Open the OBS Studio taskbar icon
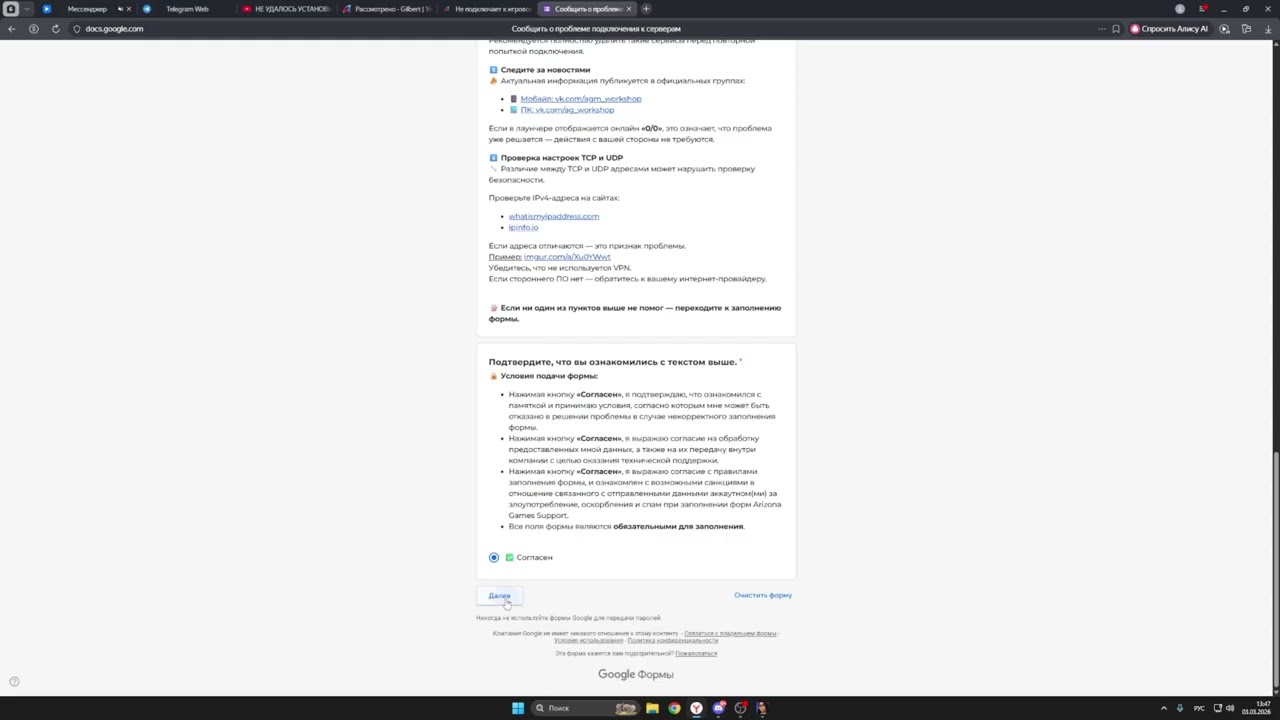 coord(740,708)
